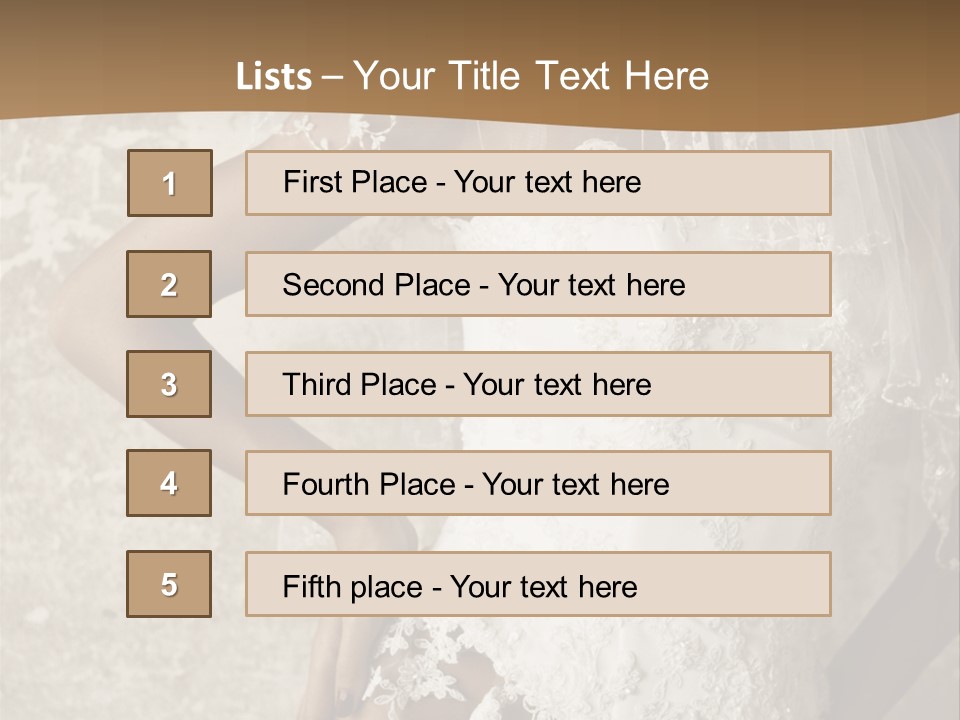Click the number 3 box

coord(170,384)
